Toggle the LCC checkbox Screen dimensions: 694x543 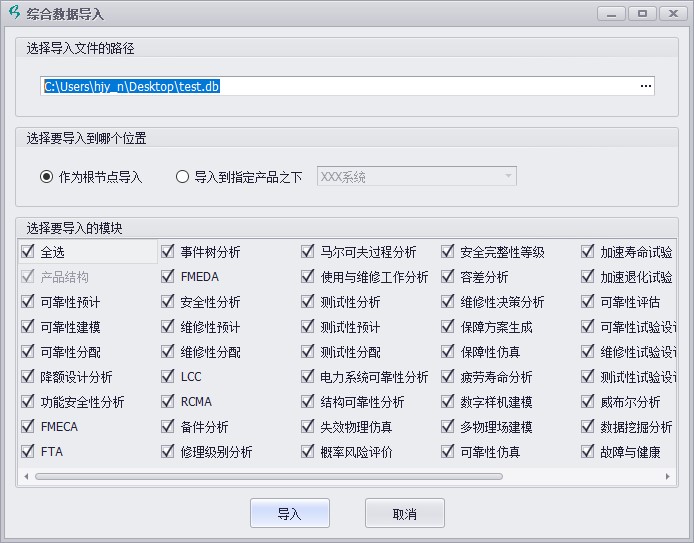pyautogui.click(x=168, y=377)
